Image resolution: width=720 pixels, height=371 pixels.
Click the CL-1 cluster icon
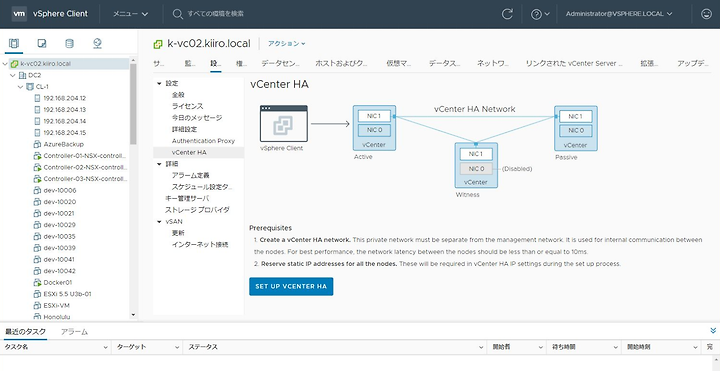pyautogui.click(x=30, y=87)
